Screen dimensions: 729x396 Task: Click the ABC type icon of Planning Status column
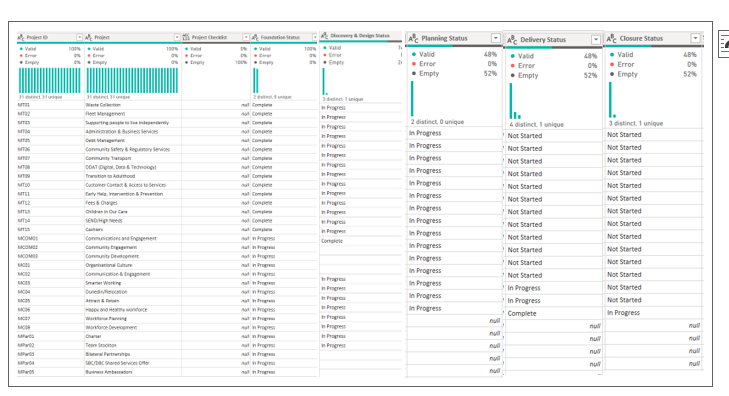(413, 38)
